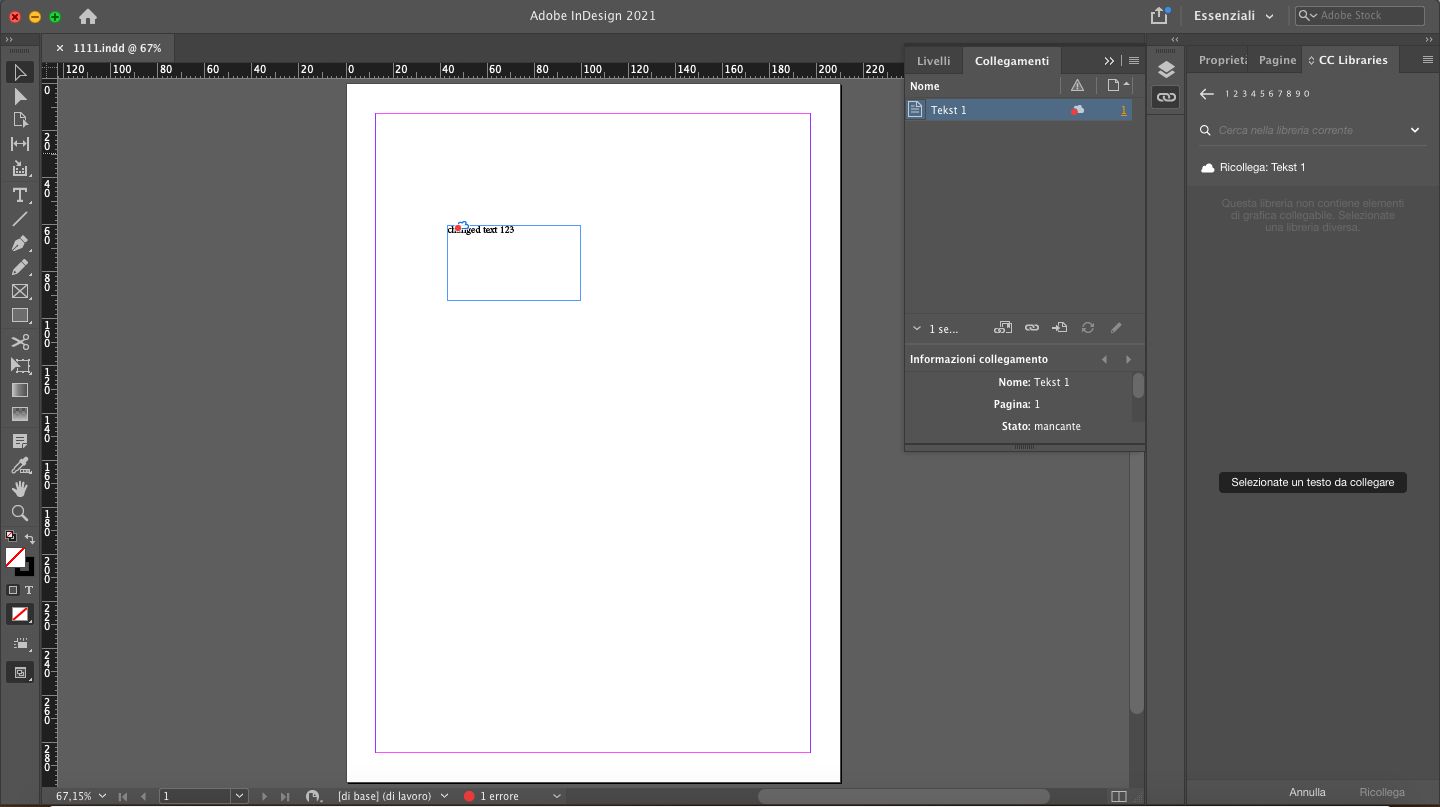Activate the Eyedropper tool
Image resolution: width=1440 pixels, height=807 pixels.
(20, 466)
